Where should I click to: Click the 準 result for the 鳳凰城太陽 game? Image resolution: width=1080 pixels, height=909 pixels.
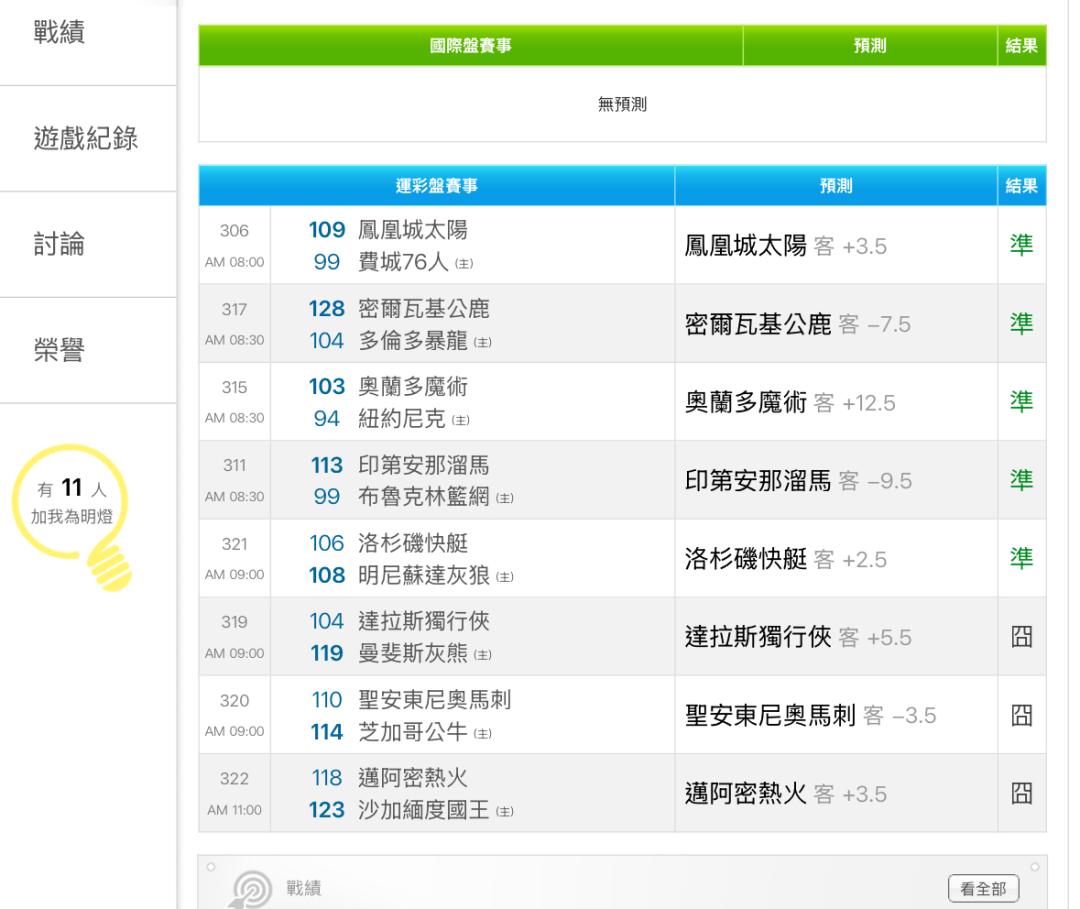[x=1021, y=245]
